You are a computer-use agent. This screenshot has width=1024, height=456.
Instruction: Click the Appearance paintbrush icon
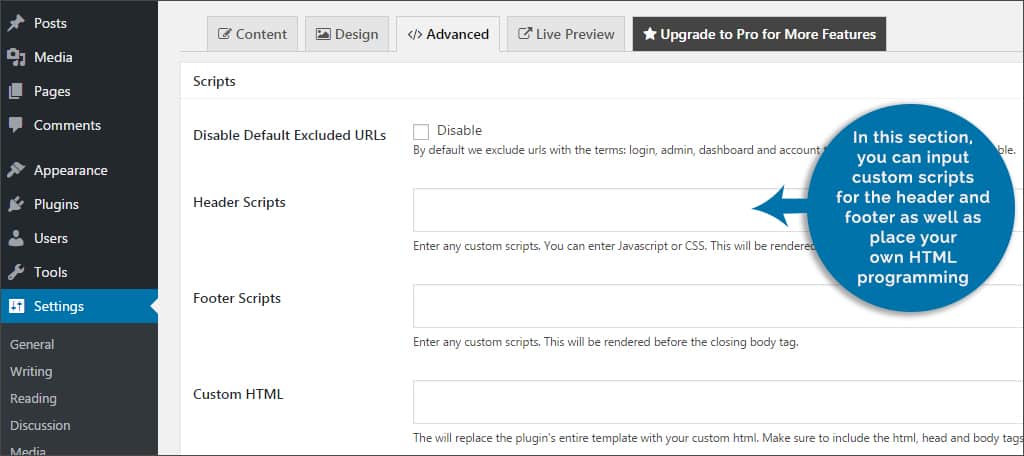tap(16, 171)
